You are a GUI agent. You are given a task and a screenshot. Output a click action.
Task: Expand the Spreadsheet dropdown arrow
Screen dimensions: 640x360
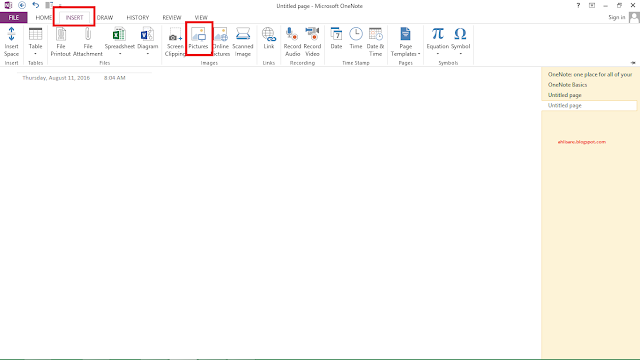tap(120, 54)
